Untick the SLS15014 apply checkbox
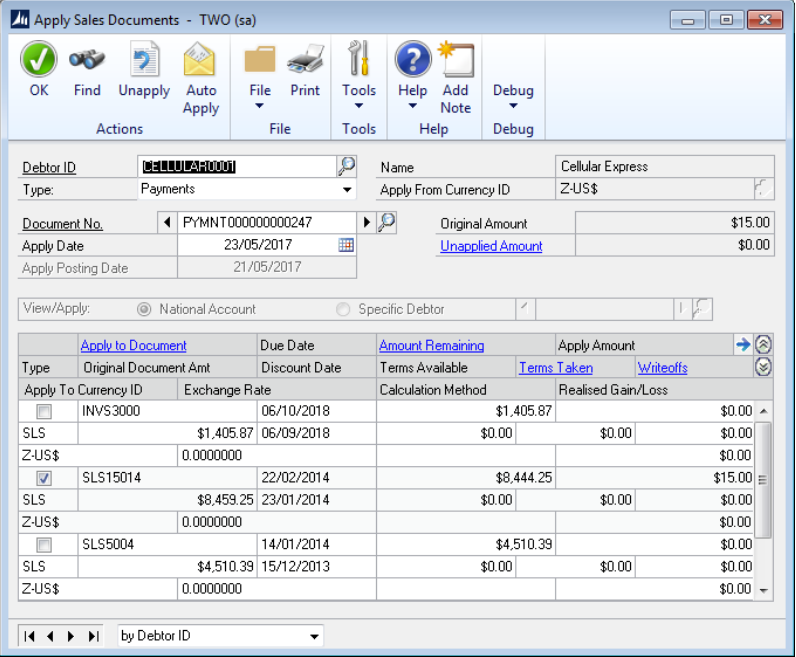This screenshot has height=657, width=796. (44, 478)
